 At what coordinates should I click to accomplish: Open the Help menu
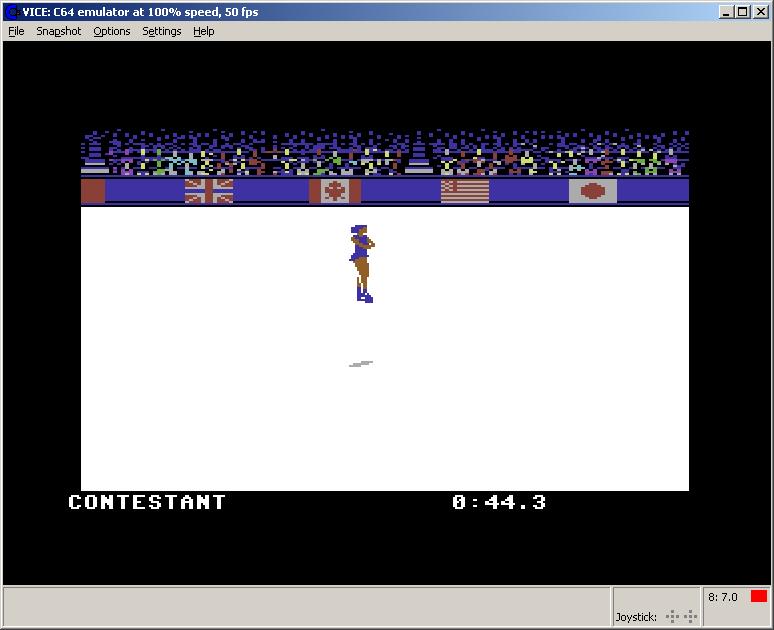pos(203,31)
